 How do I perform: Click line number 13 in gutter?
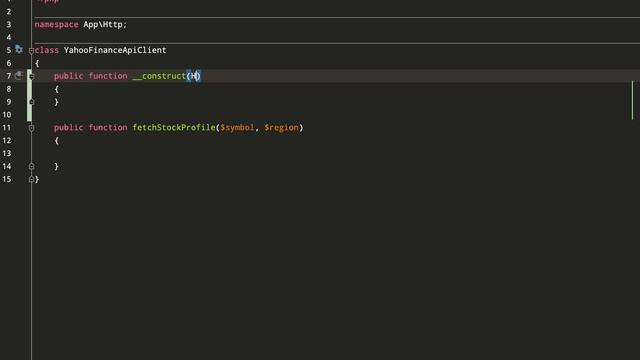click(7, 153)
